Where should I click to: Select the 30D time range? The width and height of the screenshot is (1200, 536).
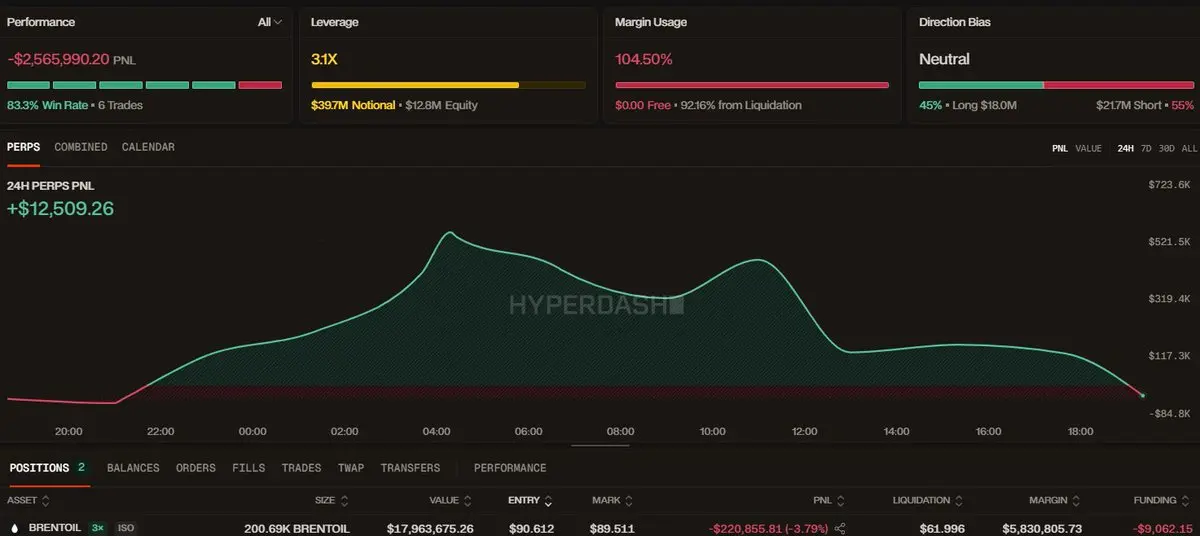point(1166,148)
